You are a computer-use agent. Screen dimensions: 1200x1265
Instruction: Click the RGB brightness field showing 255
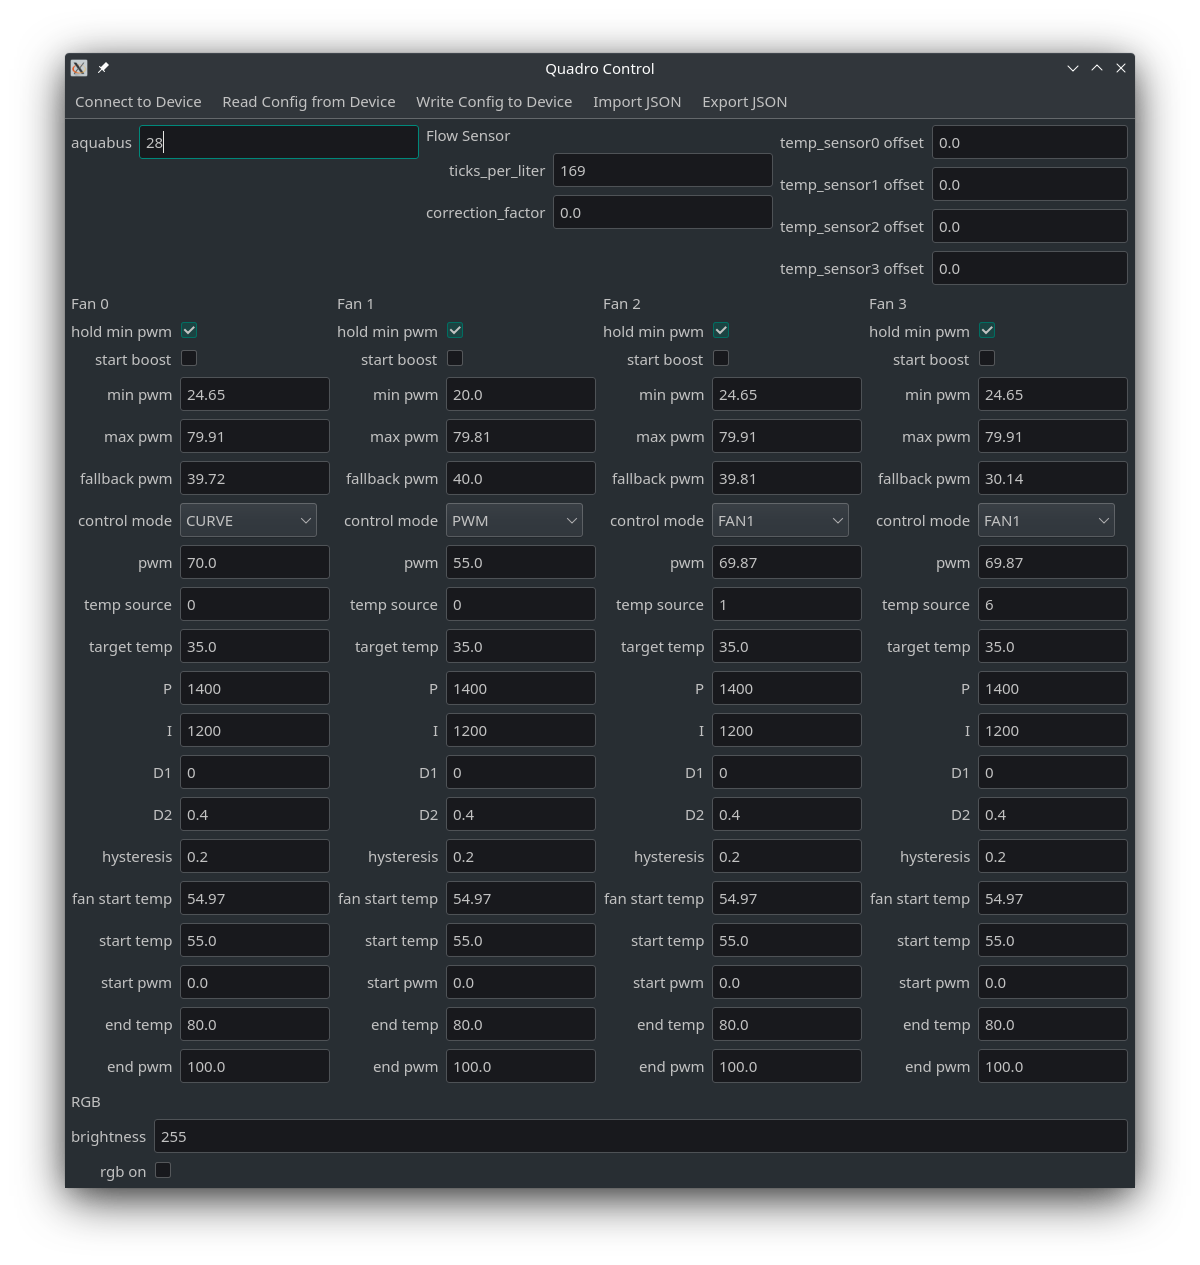[x=641, y=1136]
